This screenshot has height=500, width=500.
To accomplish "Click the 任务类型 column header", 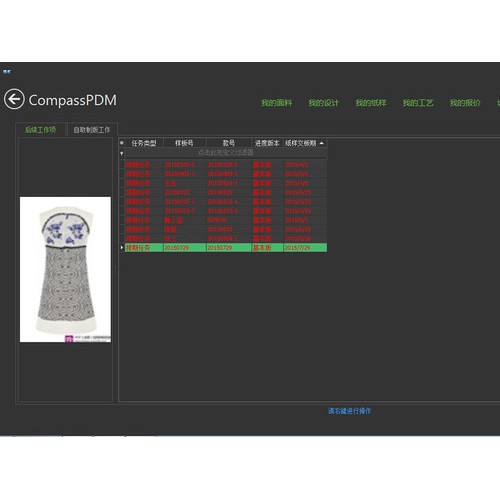I will (x=144, y=143).
